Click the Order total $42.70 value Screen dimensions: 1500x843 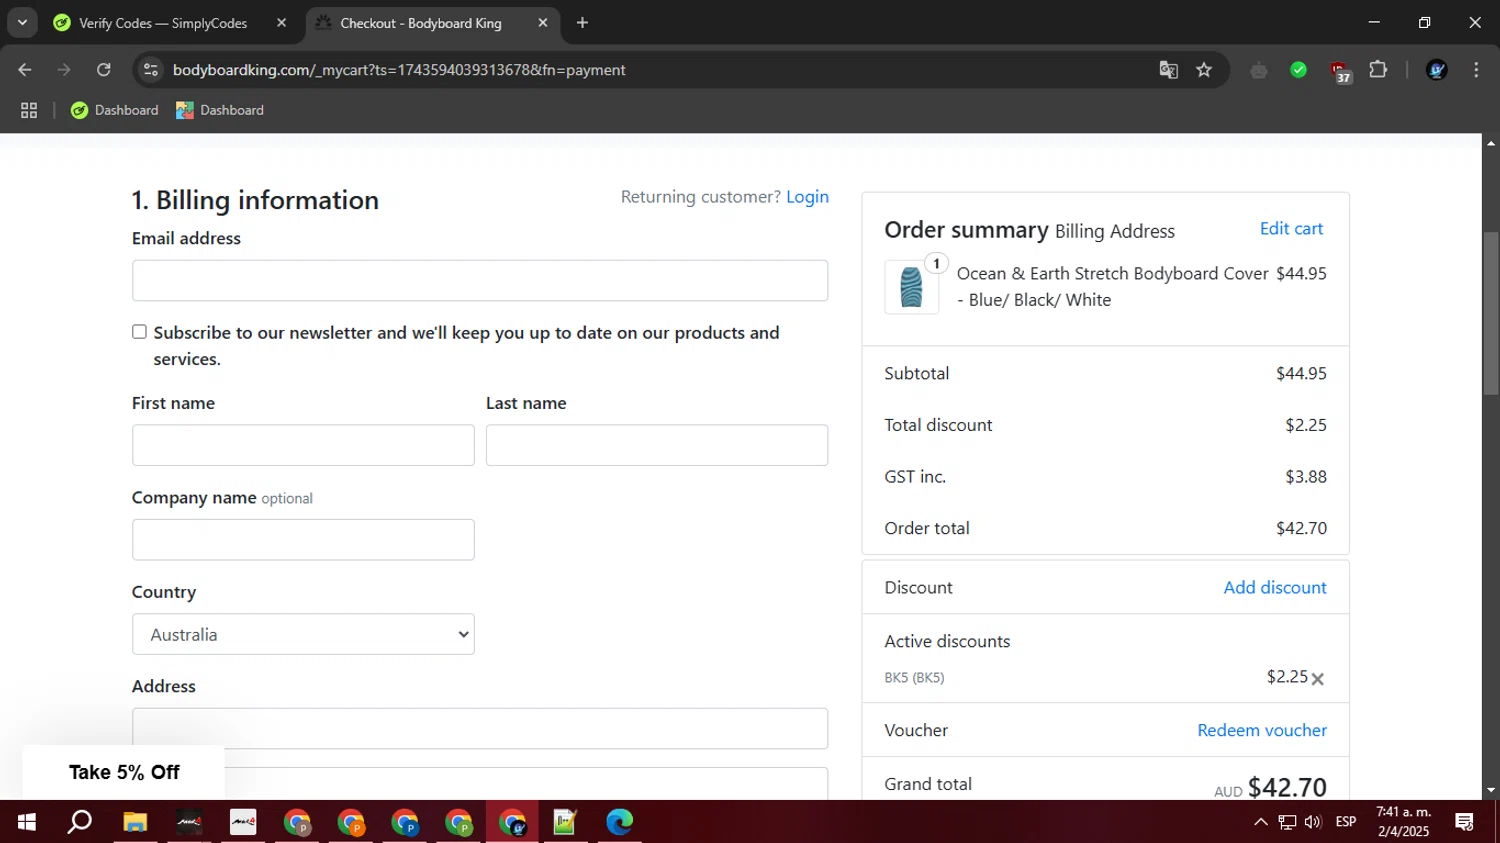tap(1301, 529)
